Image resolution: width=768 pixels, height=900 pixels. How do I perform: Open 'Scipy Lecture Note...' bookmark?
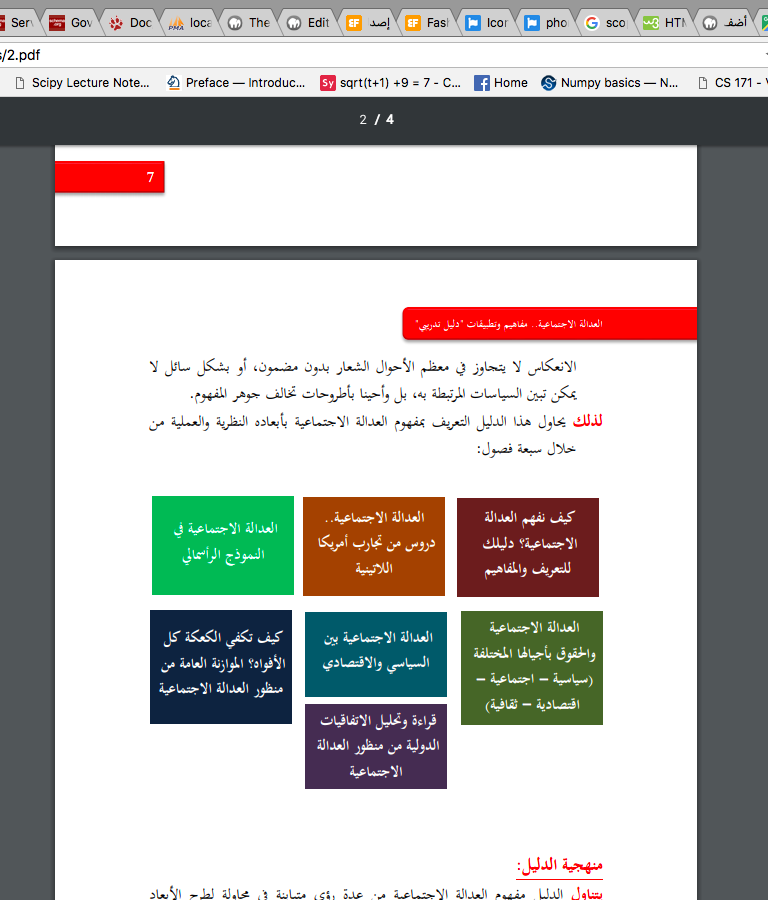click(x=82, y=83)
